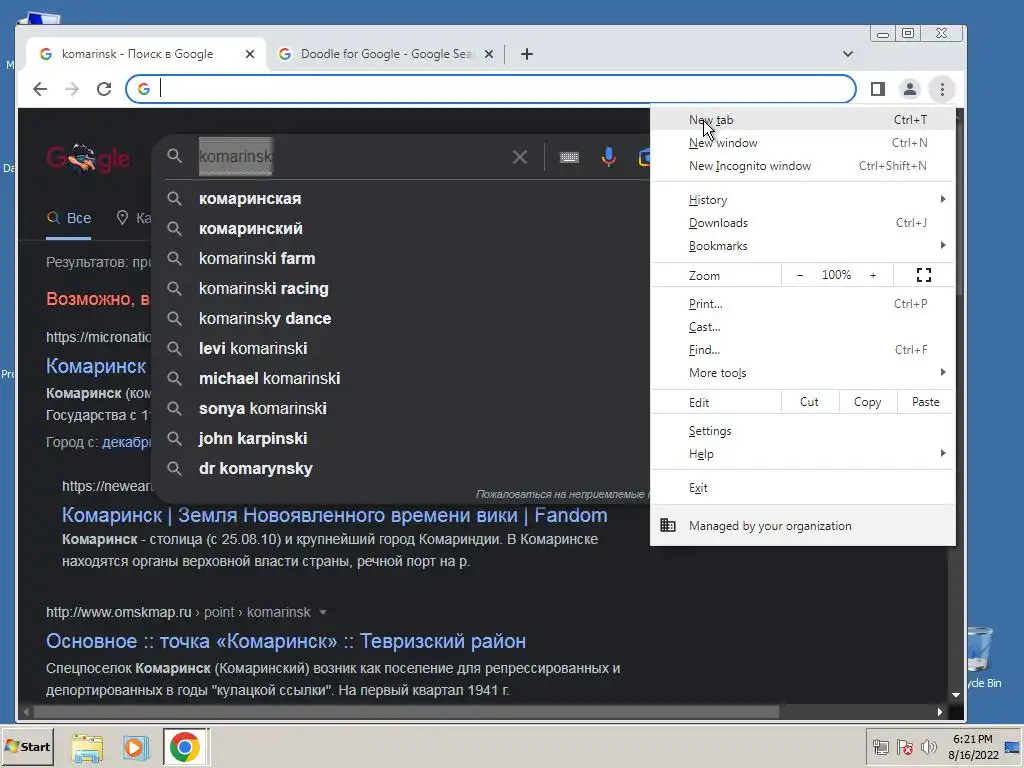Choose Print... from the menu
Screen dimensions: 1024x768
click(803, 304)
